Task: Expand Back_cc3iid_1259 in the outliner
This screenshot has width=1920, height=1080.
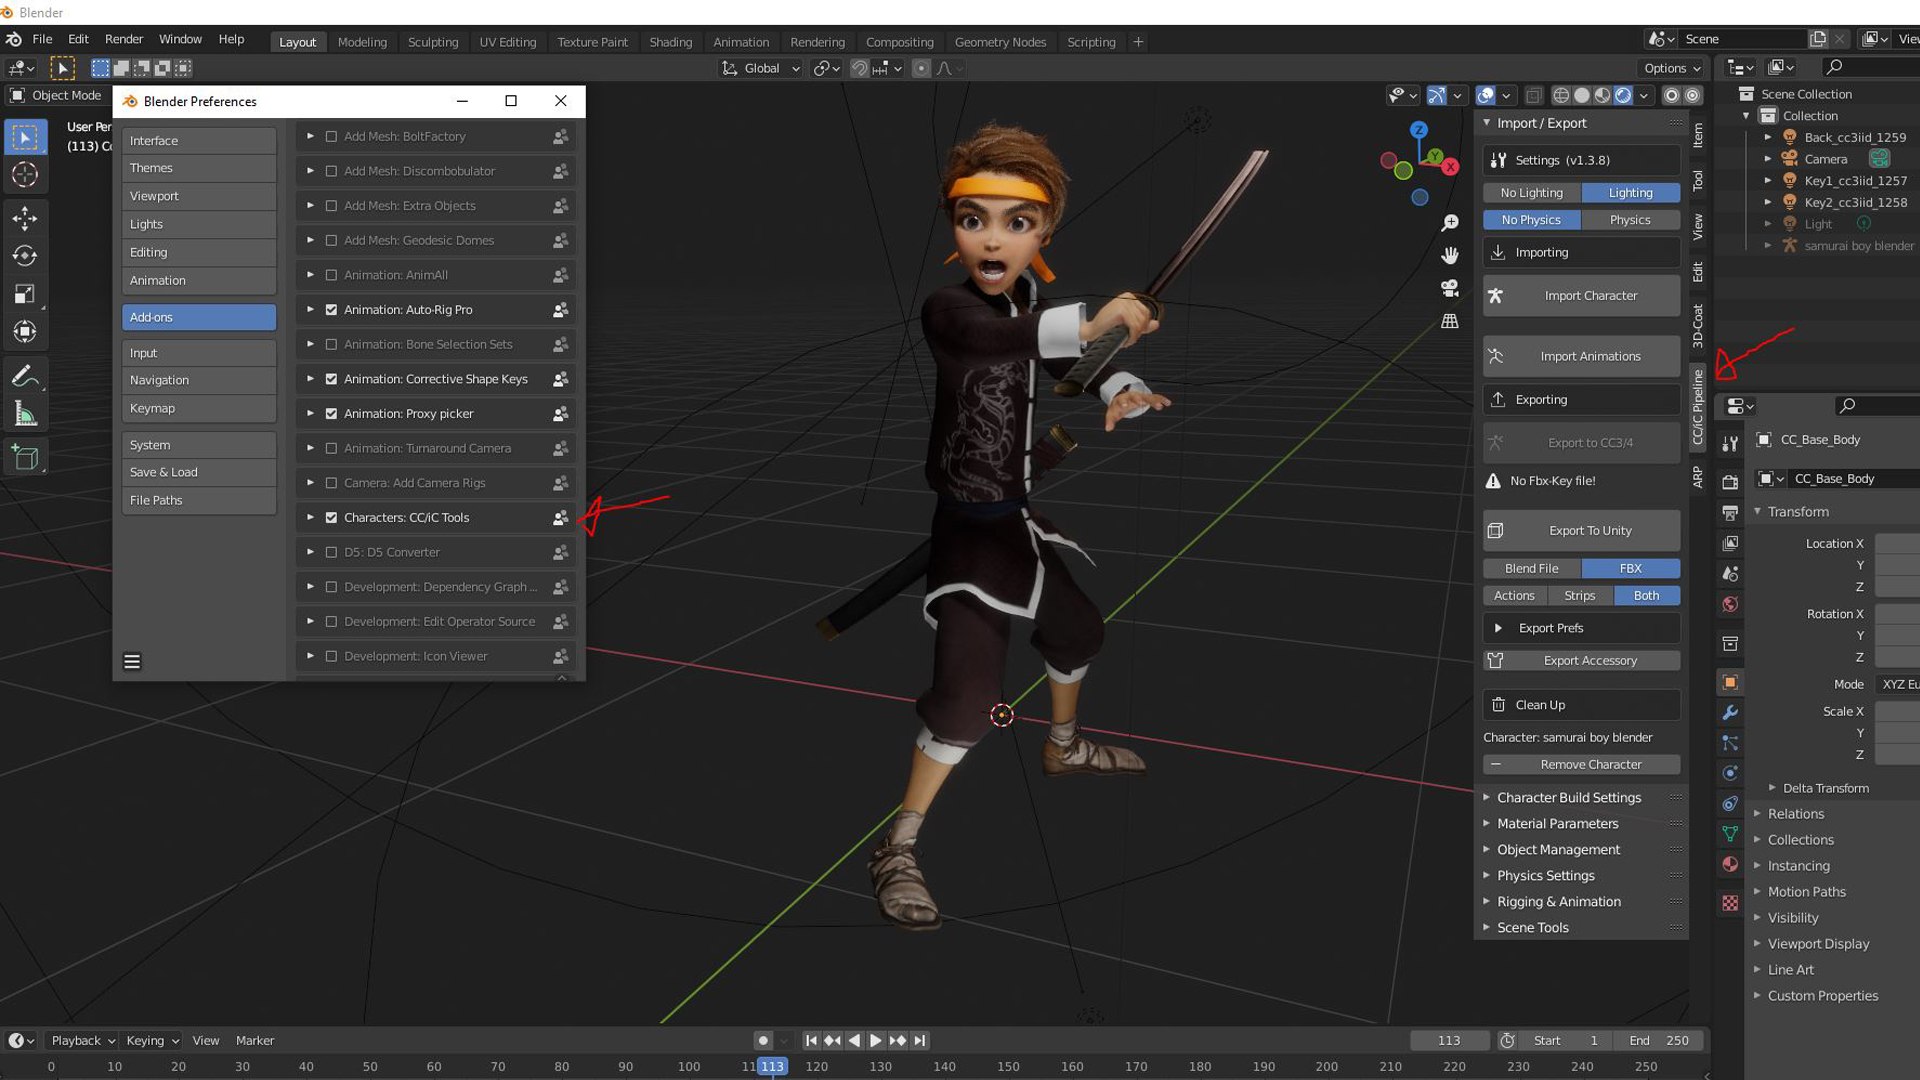Action: click(x=1768, y=138)
